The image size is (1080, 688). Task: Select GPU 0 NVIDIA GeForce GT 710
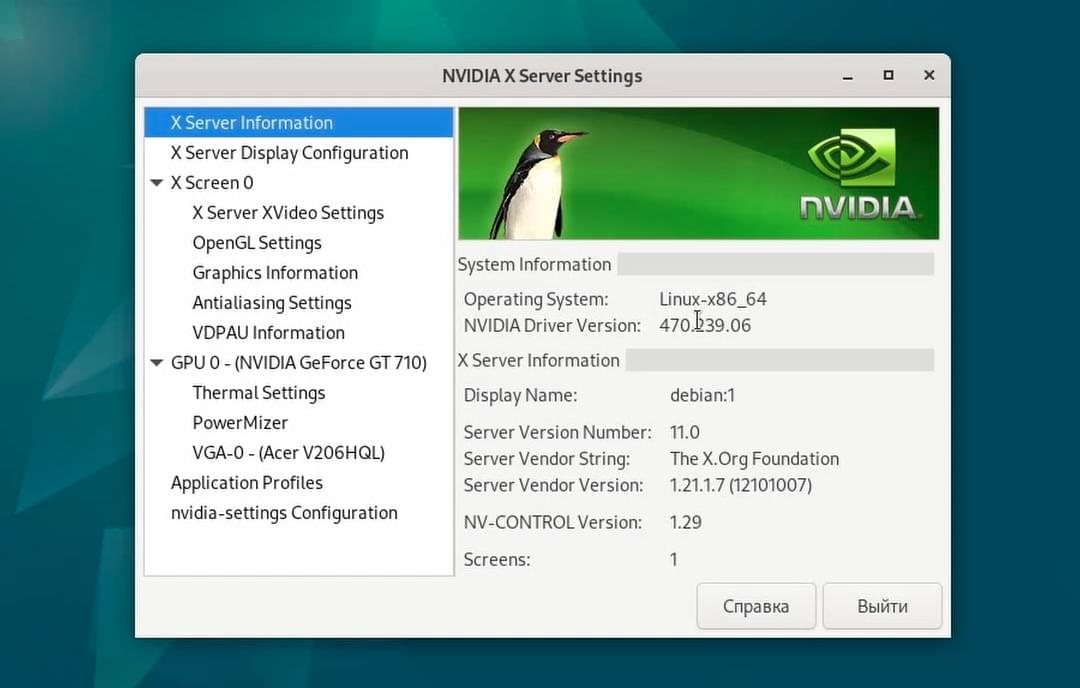[299, 363]
